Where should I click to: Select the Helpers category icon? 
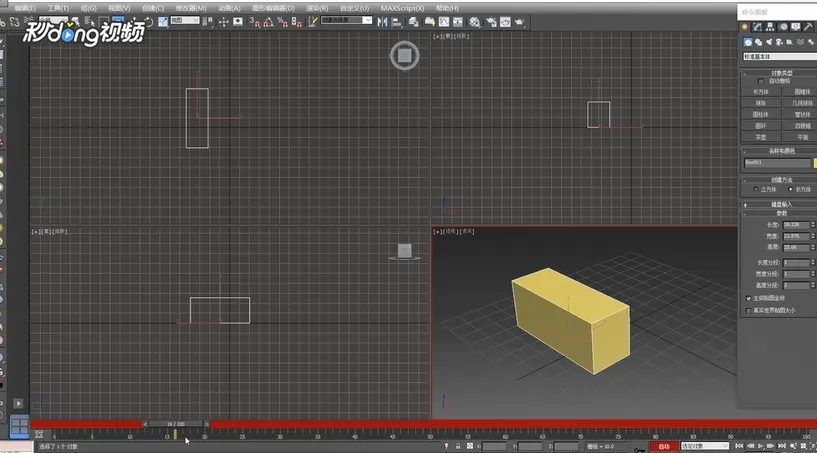pyautogui.click(x=789, y=42)
